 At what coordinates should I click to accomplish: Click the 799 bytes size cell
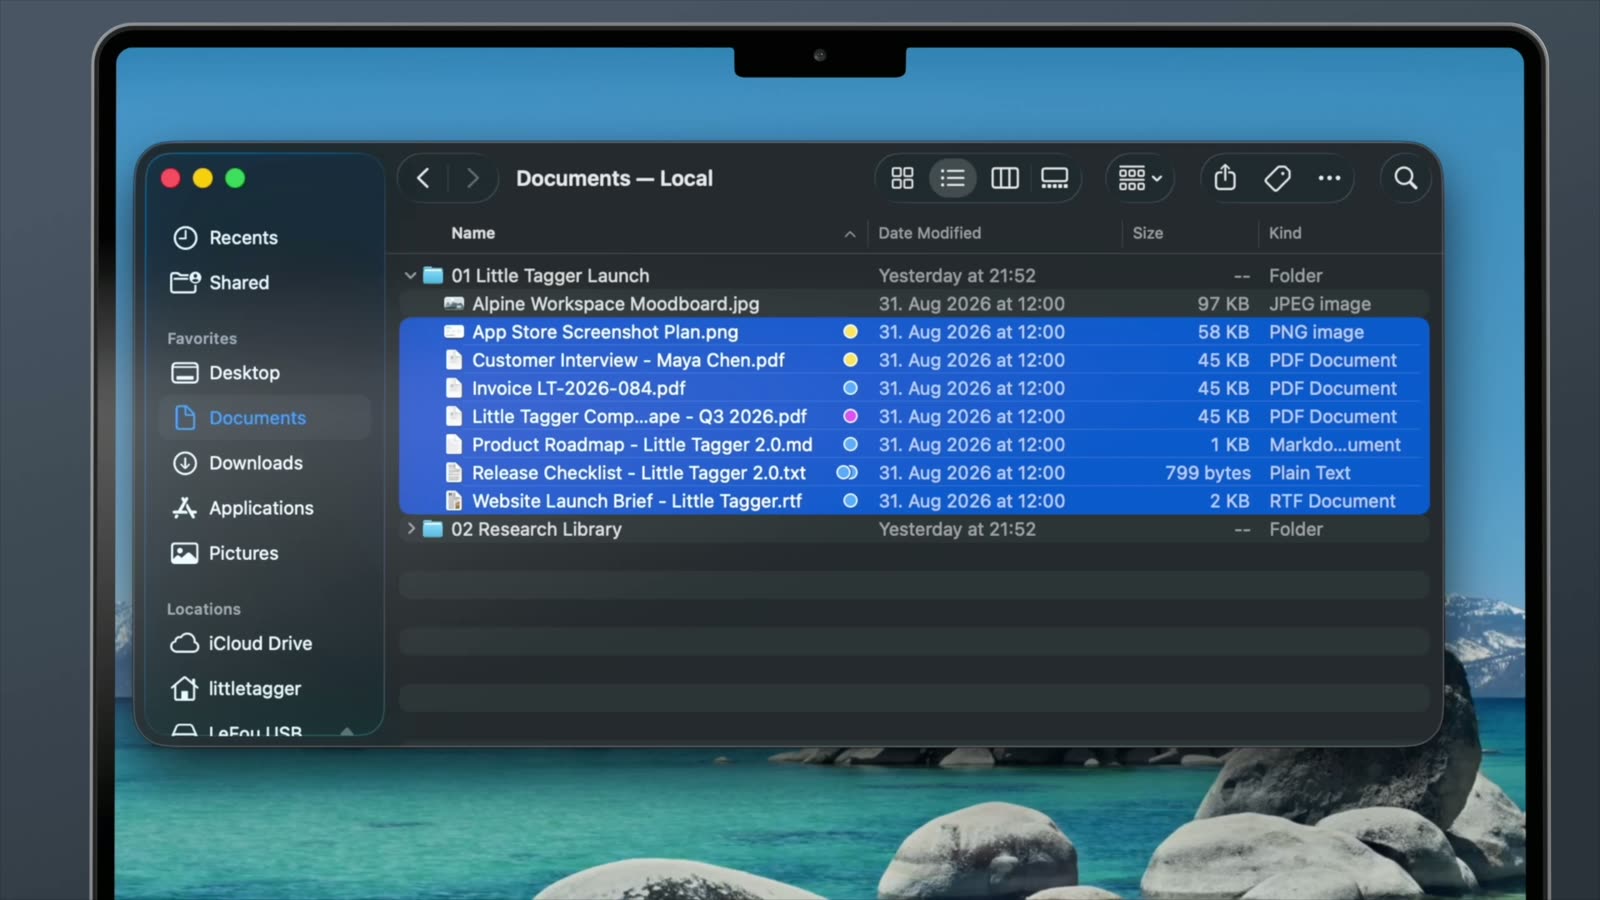pyautogui.click(x=1208, y=473)
